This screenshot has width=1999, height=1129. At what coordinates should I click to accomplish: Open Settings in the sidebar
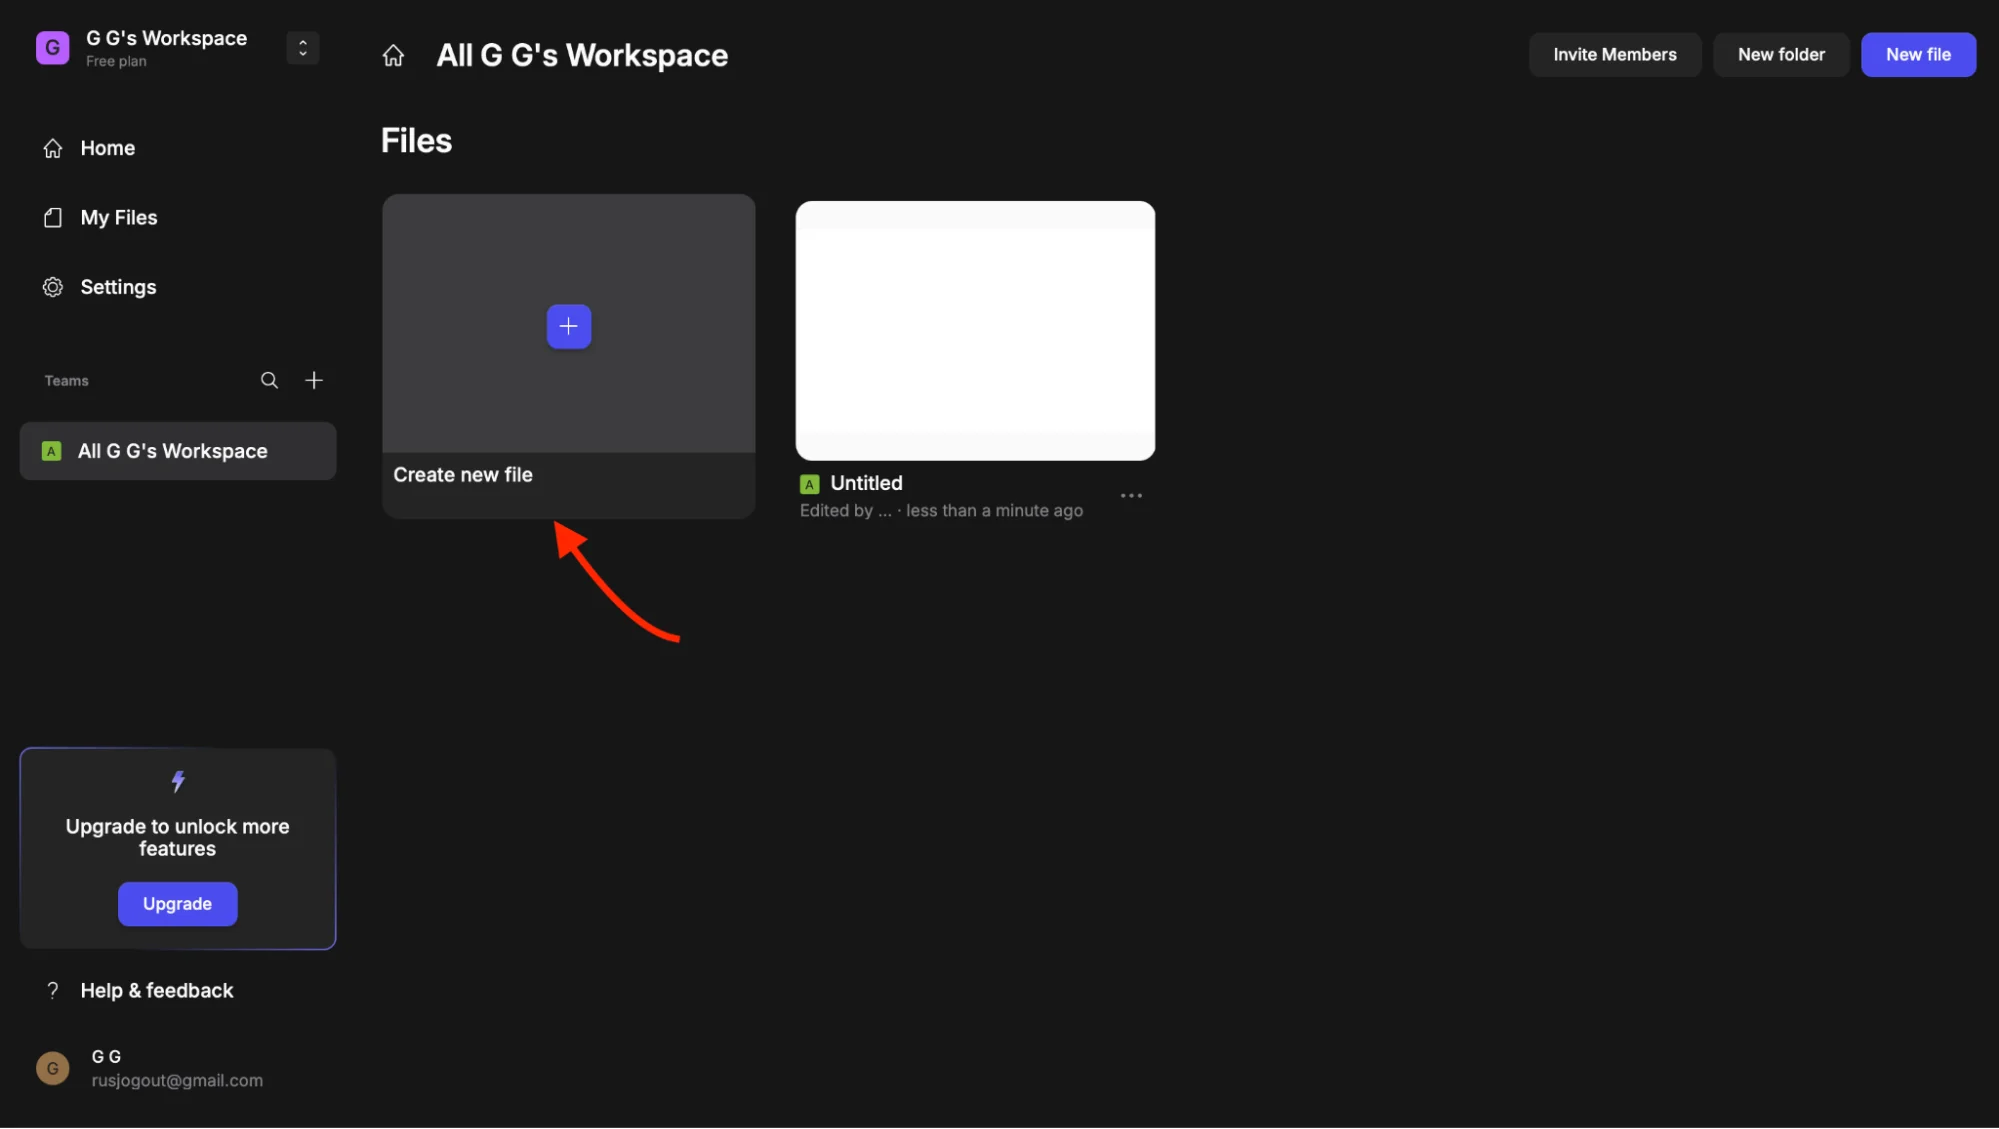point(100,288)
